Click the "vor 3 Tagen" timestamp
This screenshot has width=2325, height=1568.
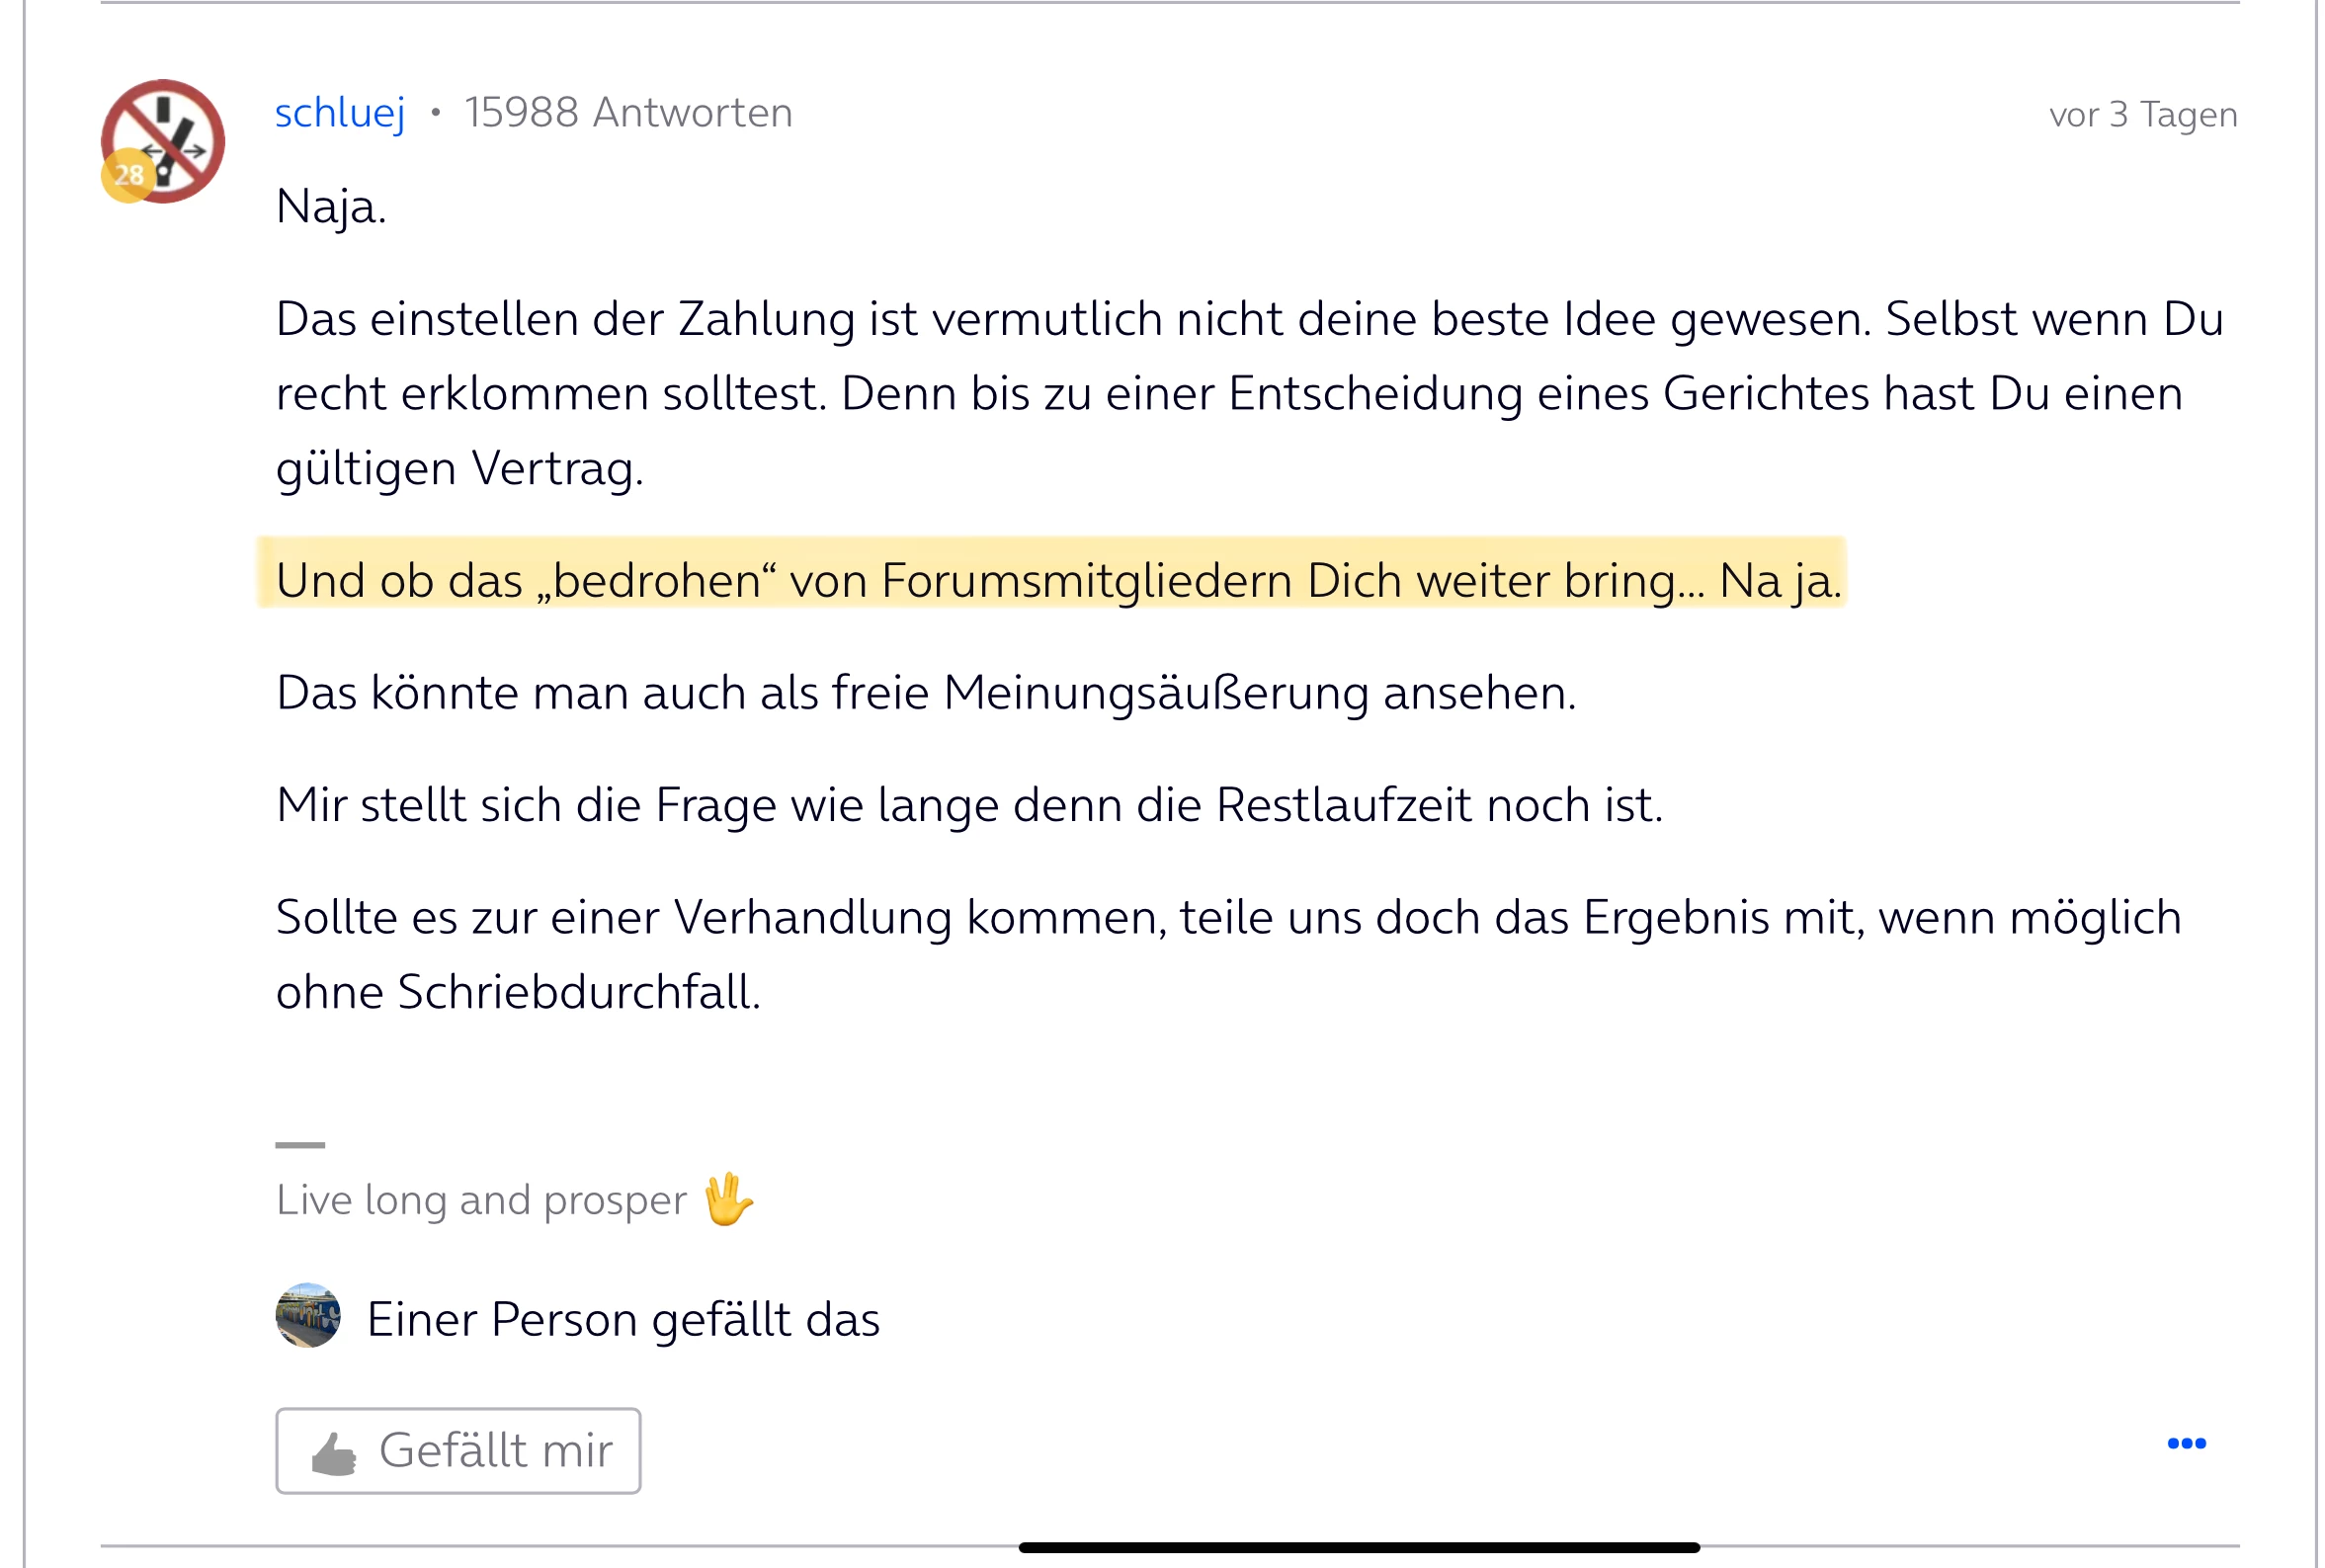point(2142,115)
